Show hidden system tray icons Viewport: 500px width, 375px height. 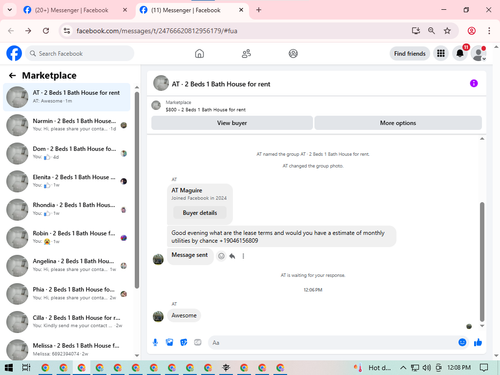pyautogui.click(x=403, y=368)
